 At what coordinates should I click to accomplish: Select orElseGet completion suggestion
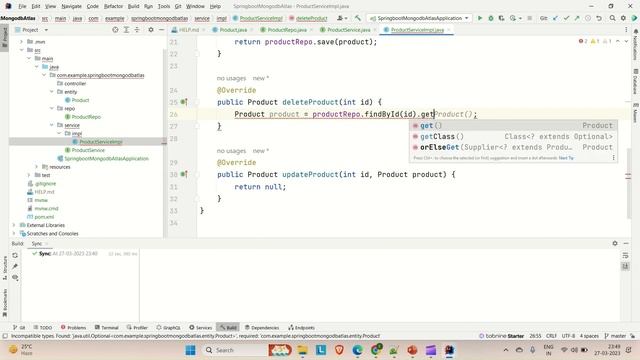click(x=513, y=147)
